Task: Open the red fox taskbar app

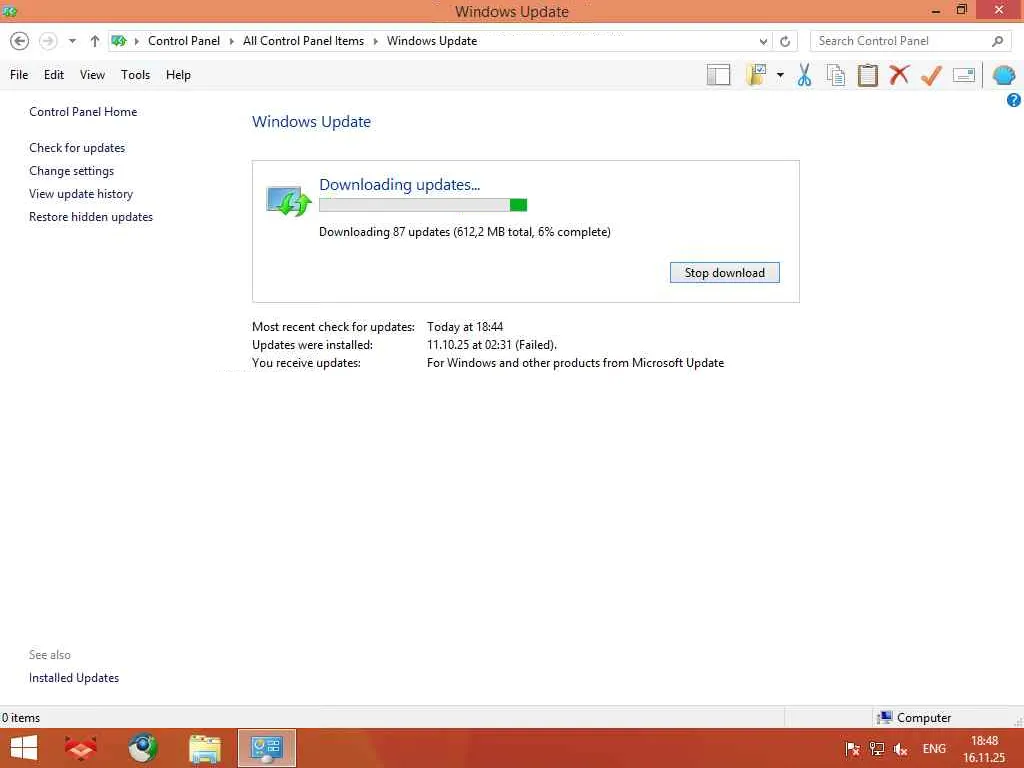Action: [x=81, y=748]
